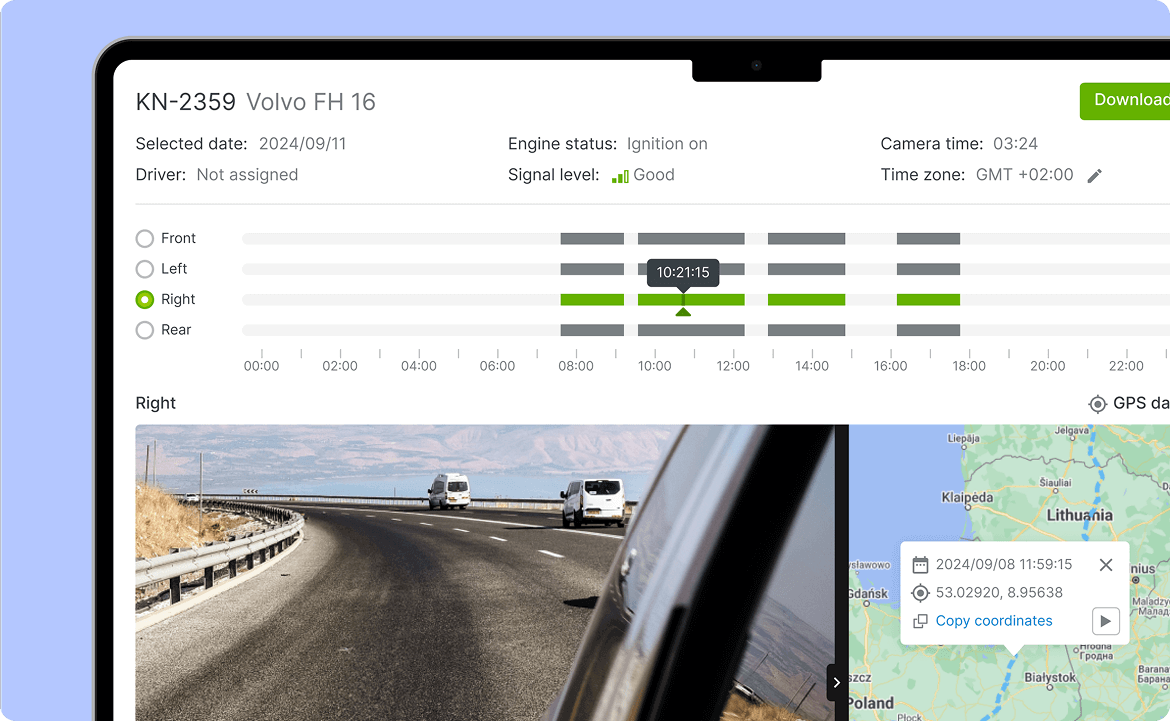The height and width of the screenshot is (721, 1170).
Task: Click the Right camera segment near 14:00
Action: [807, 300]
